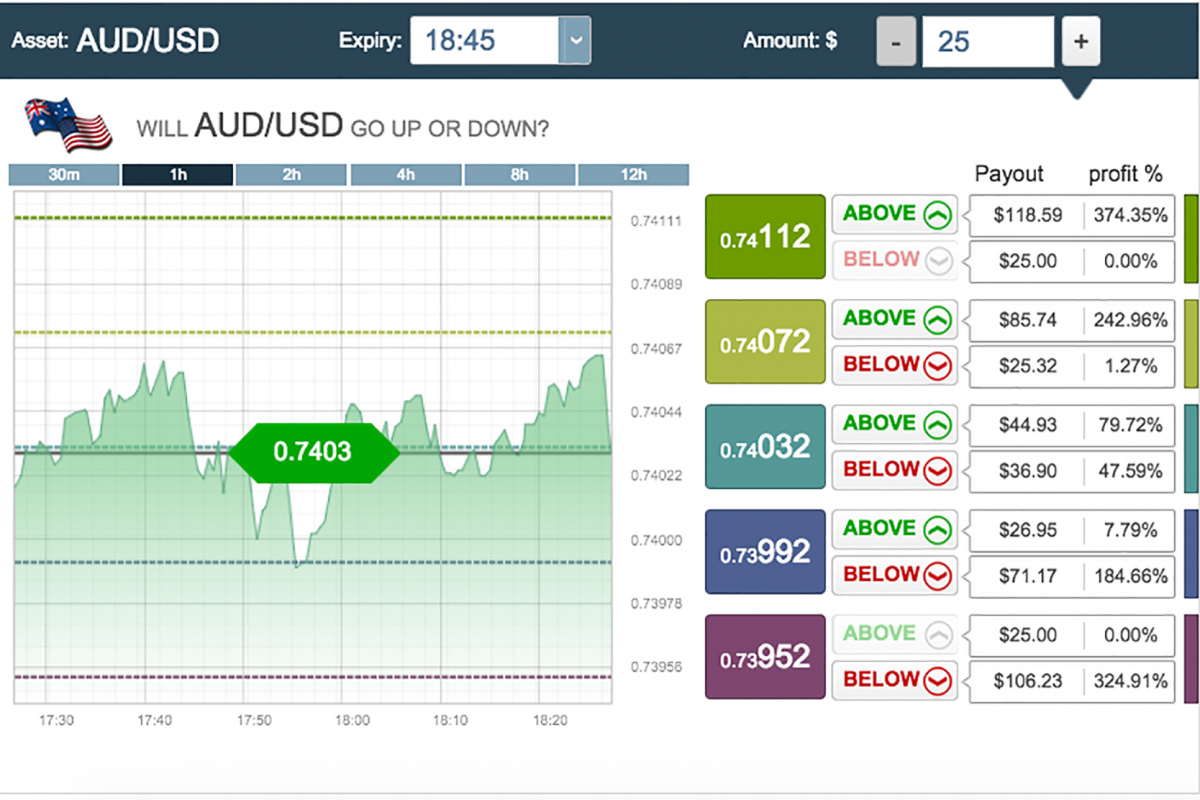The height and width of the screenshot is (800, 1200).
Task: Click the green up-arrow icon beside ABOVE for 0.74112
Action: point(938,213)
